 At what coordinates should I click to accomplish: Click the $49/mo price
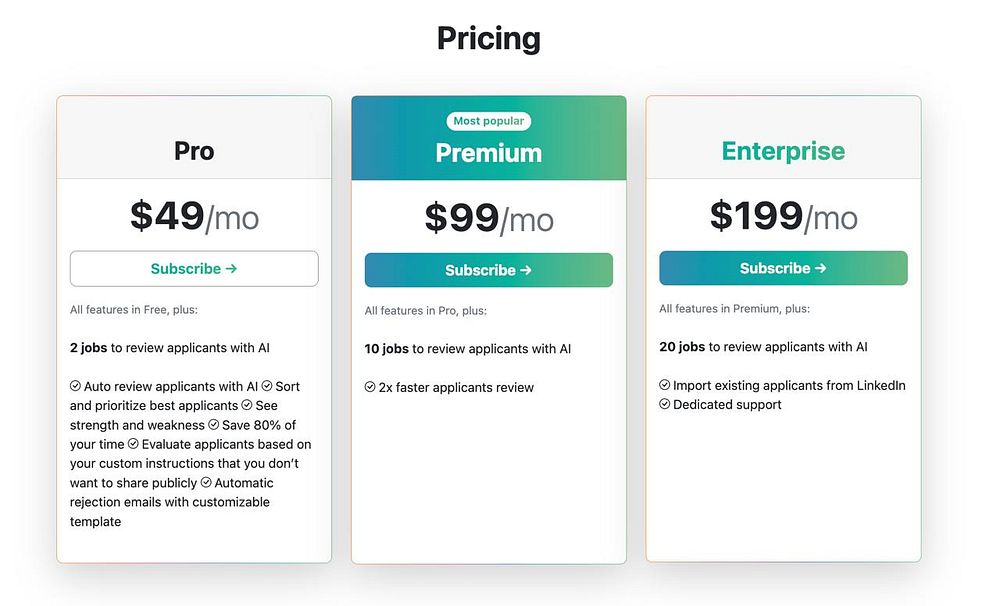[x=194, y=216]
